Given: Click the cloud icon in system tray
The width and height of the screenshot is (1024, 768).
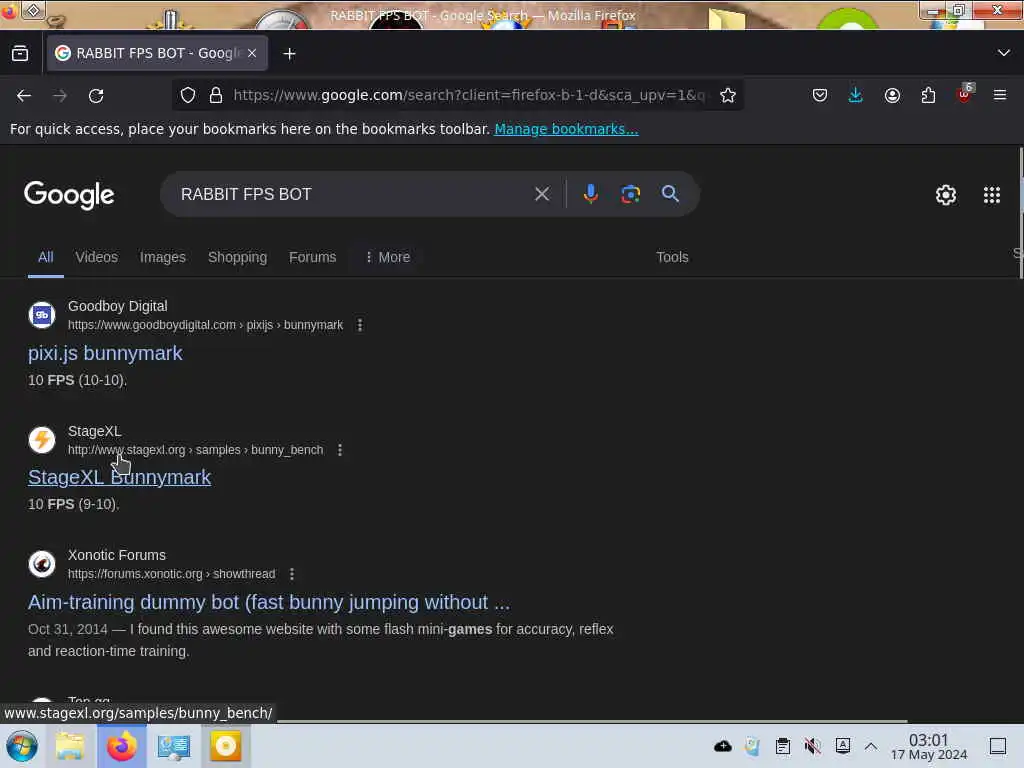Looking at the screenshot, I should (x=723, y=746).
